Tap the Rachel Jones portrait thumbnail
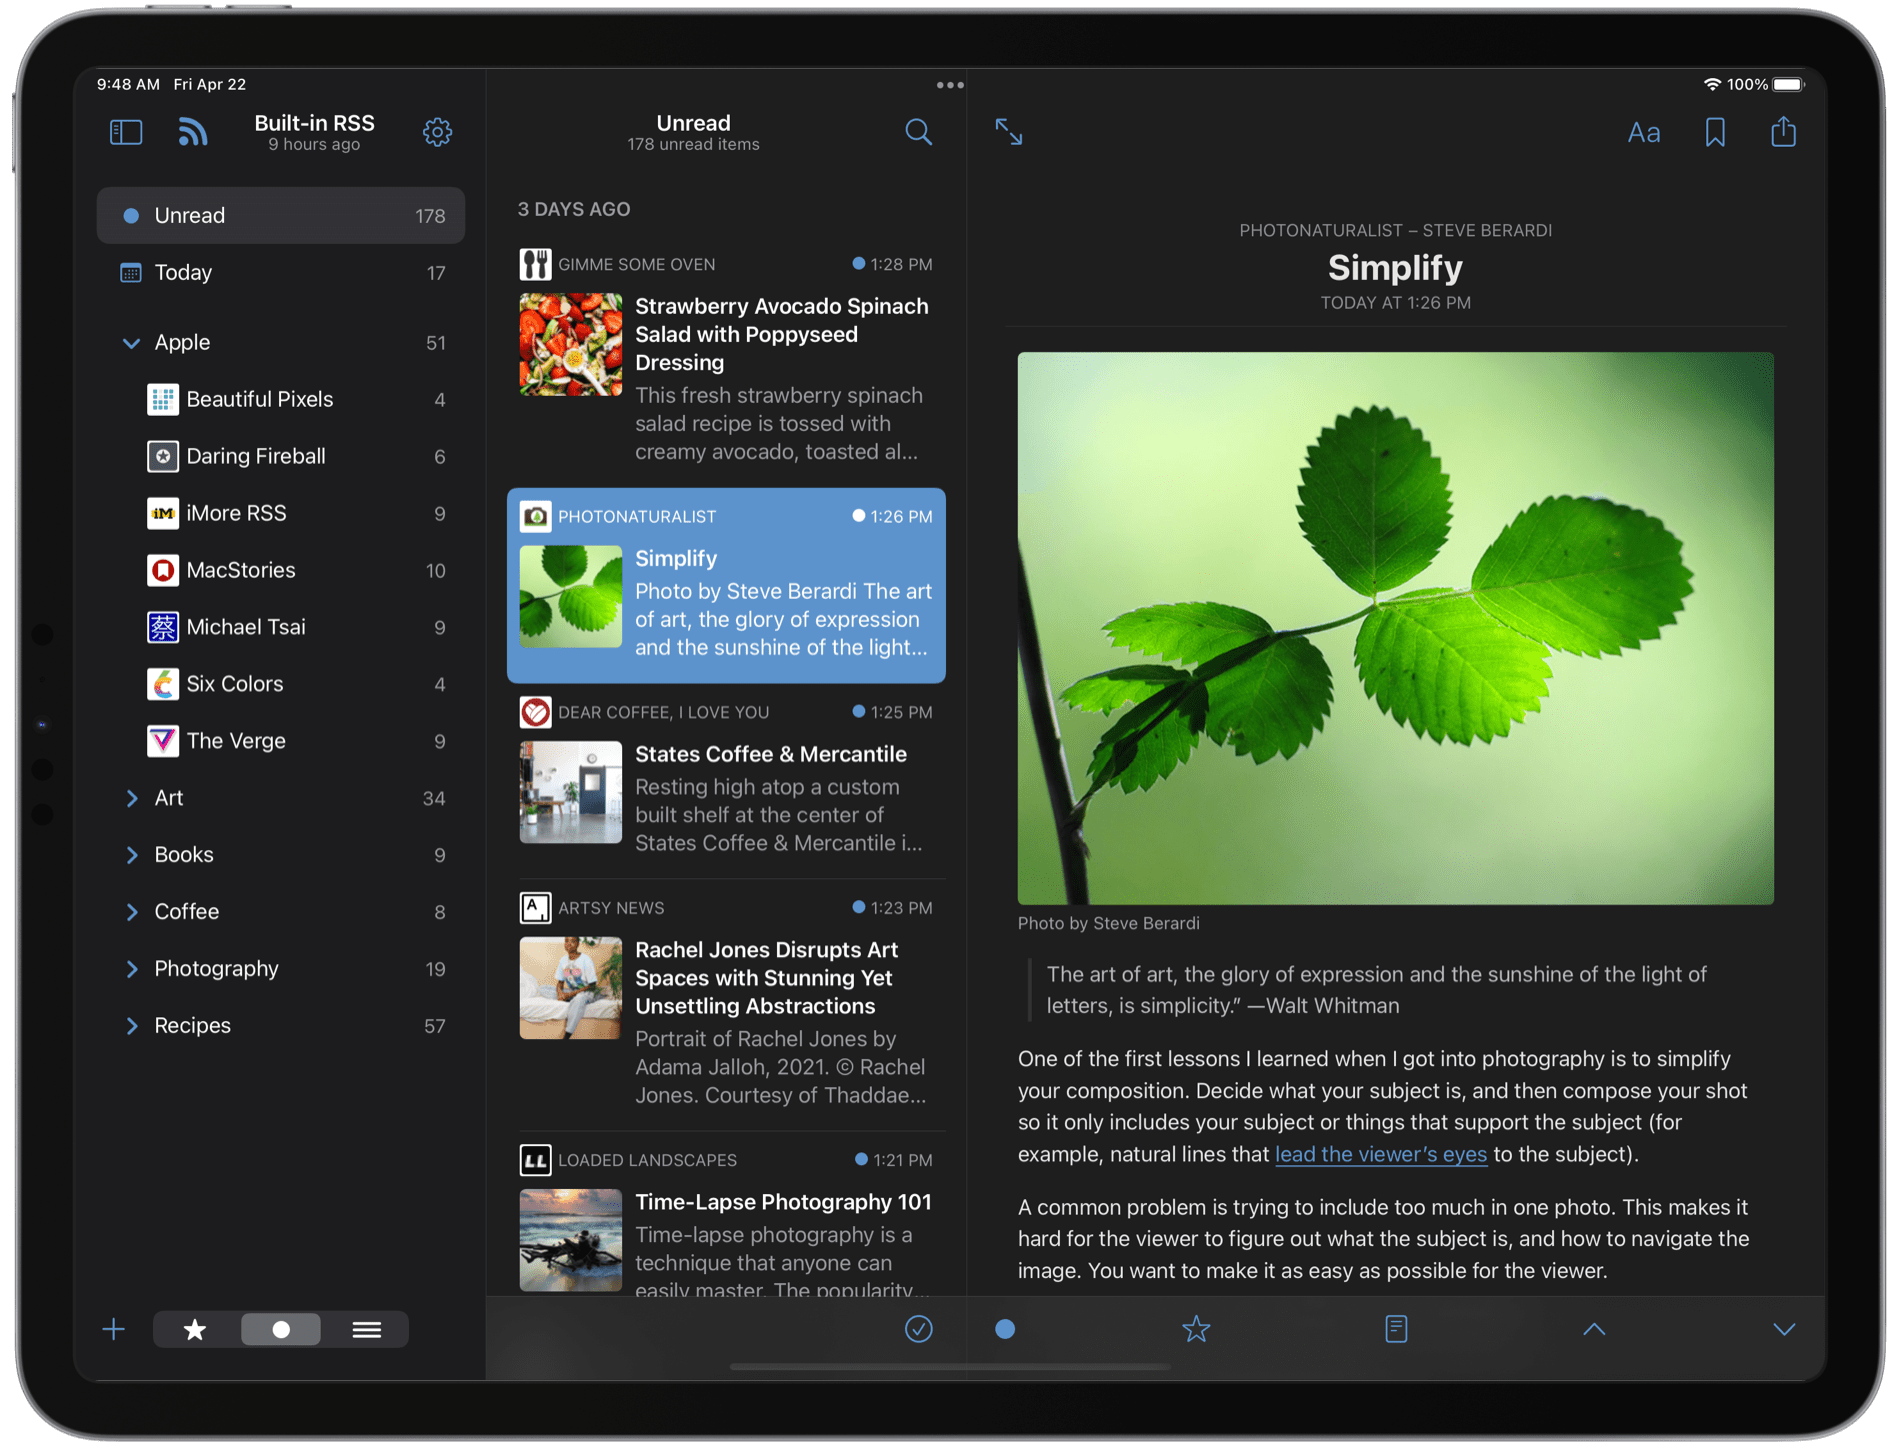The image size is (1900, 1448). click(570, 988)
